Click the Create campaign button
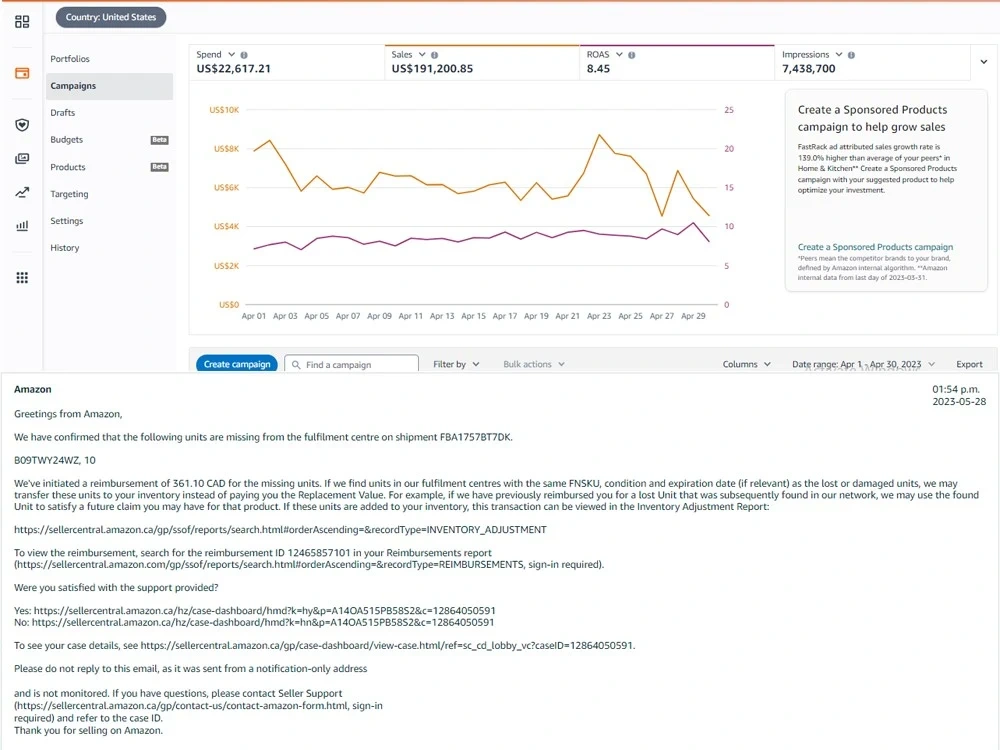Image resolution: width=1000 pixels, height=750 pixels. click(237, 364)
